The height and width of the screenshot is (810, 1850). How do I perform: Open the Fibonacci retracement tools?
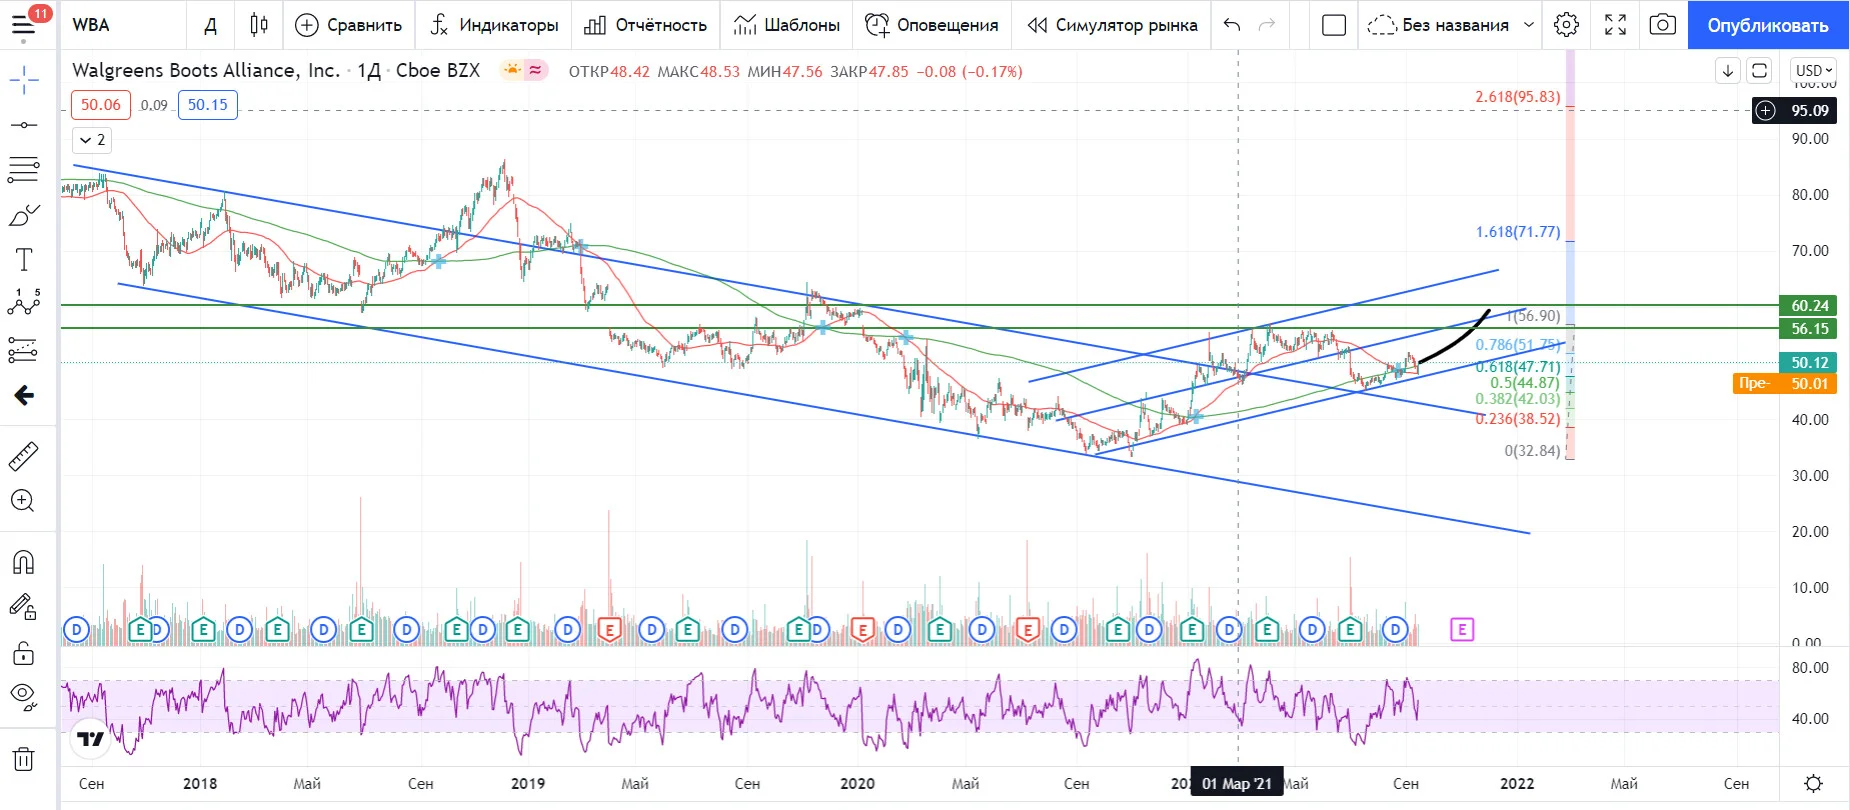pos(24,170)
